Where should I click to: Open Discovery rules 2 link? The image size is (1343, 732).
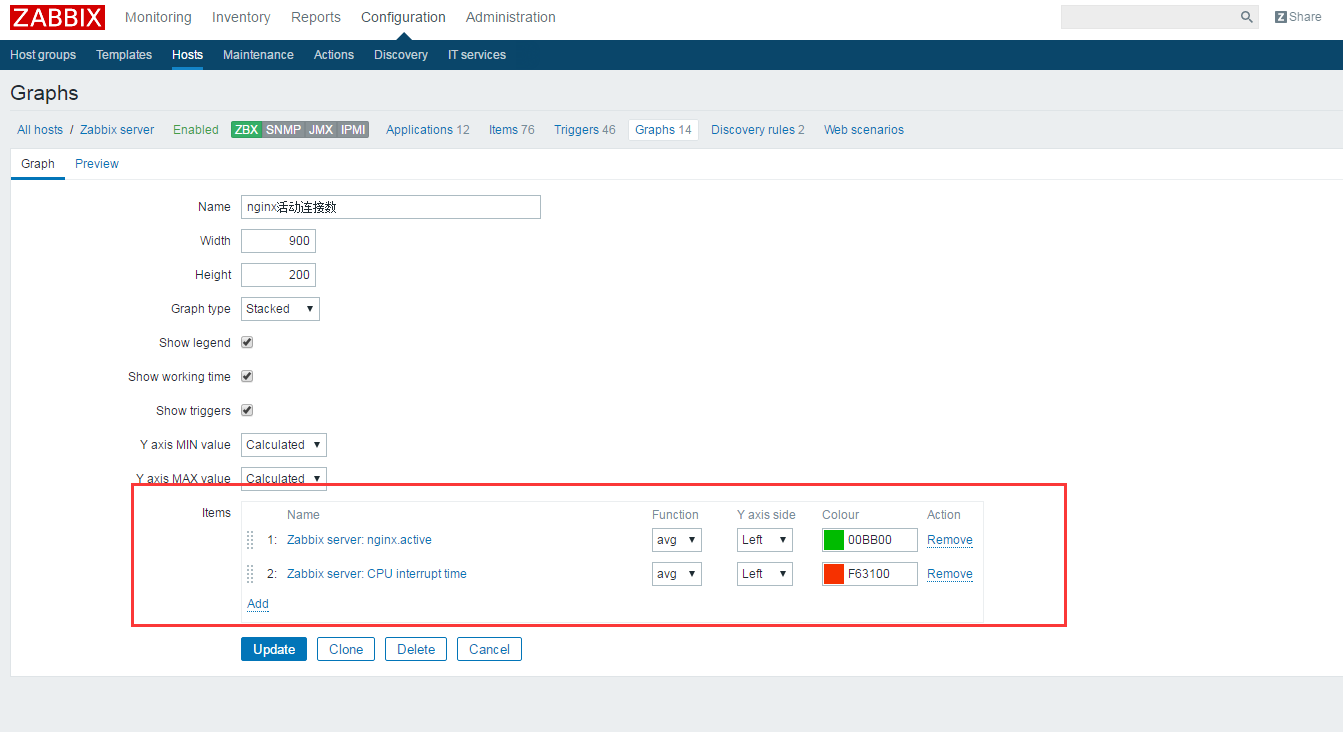tap(758, 130)
